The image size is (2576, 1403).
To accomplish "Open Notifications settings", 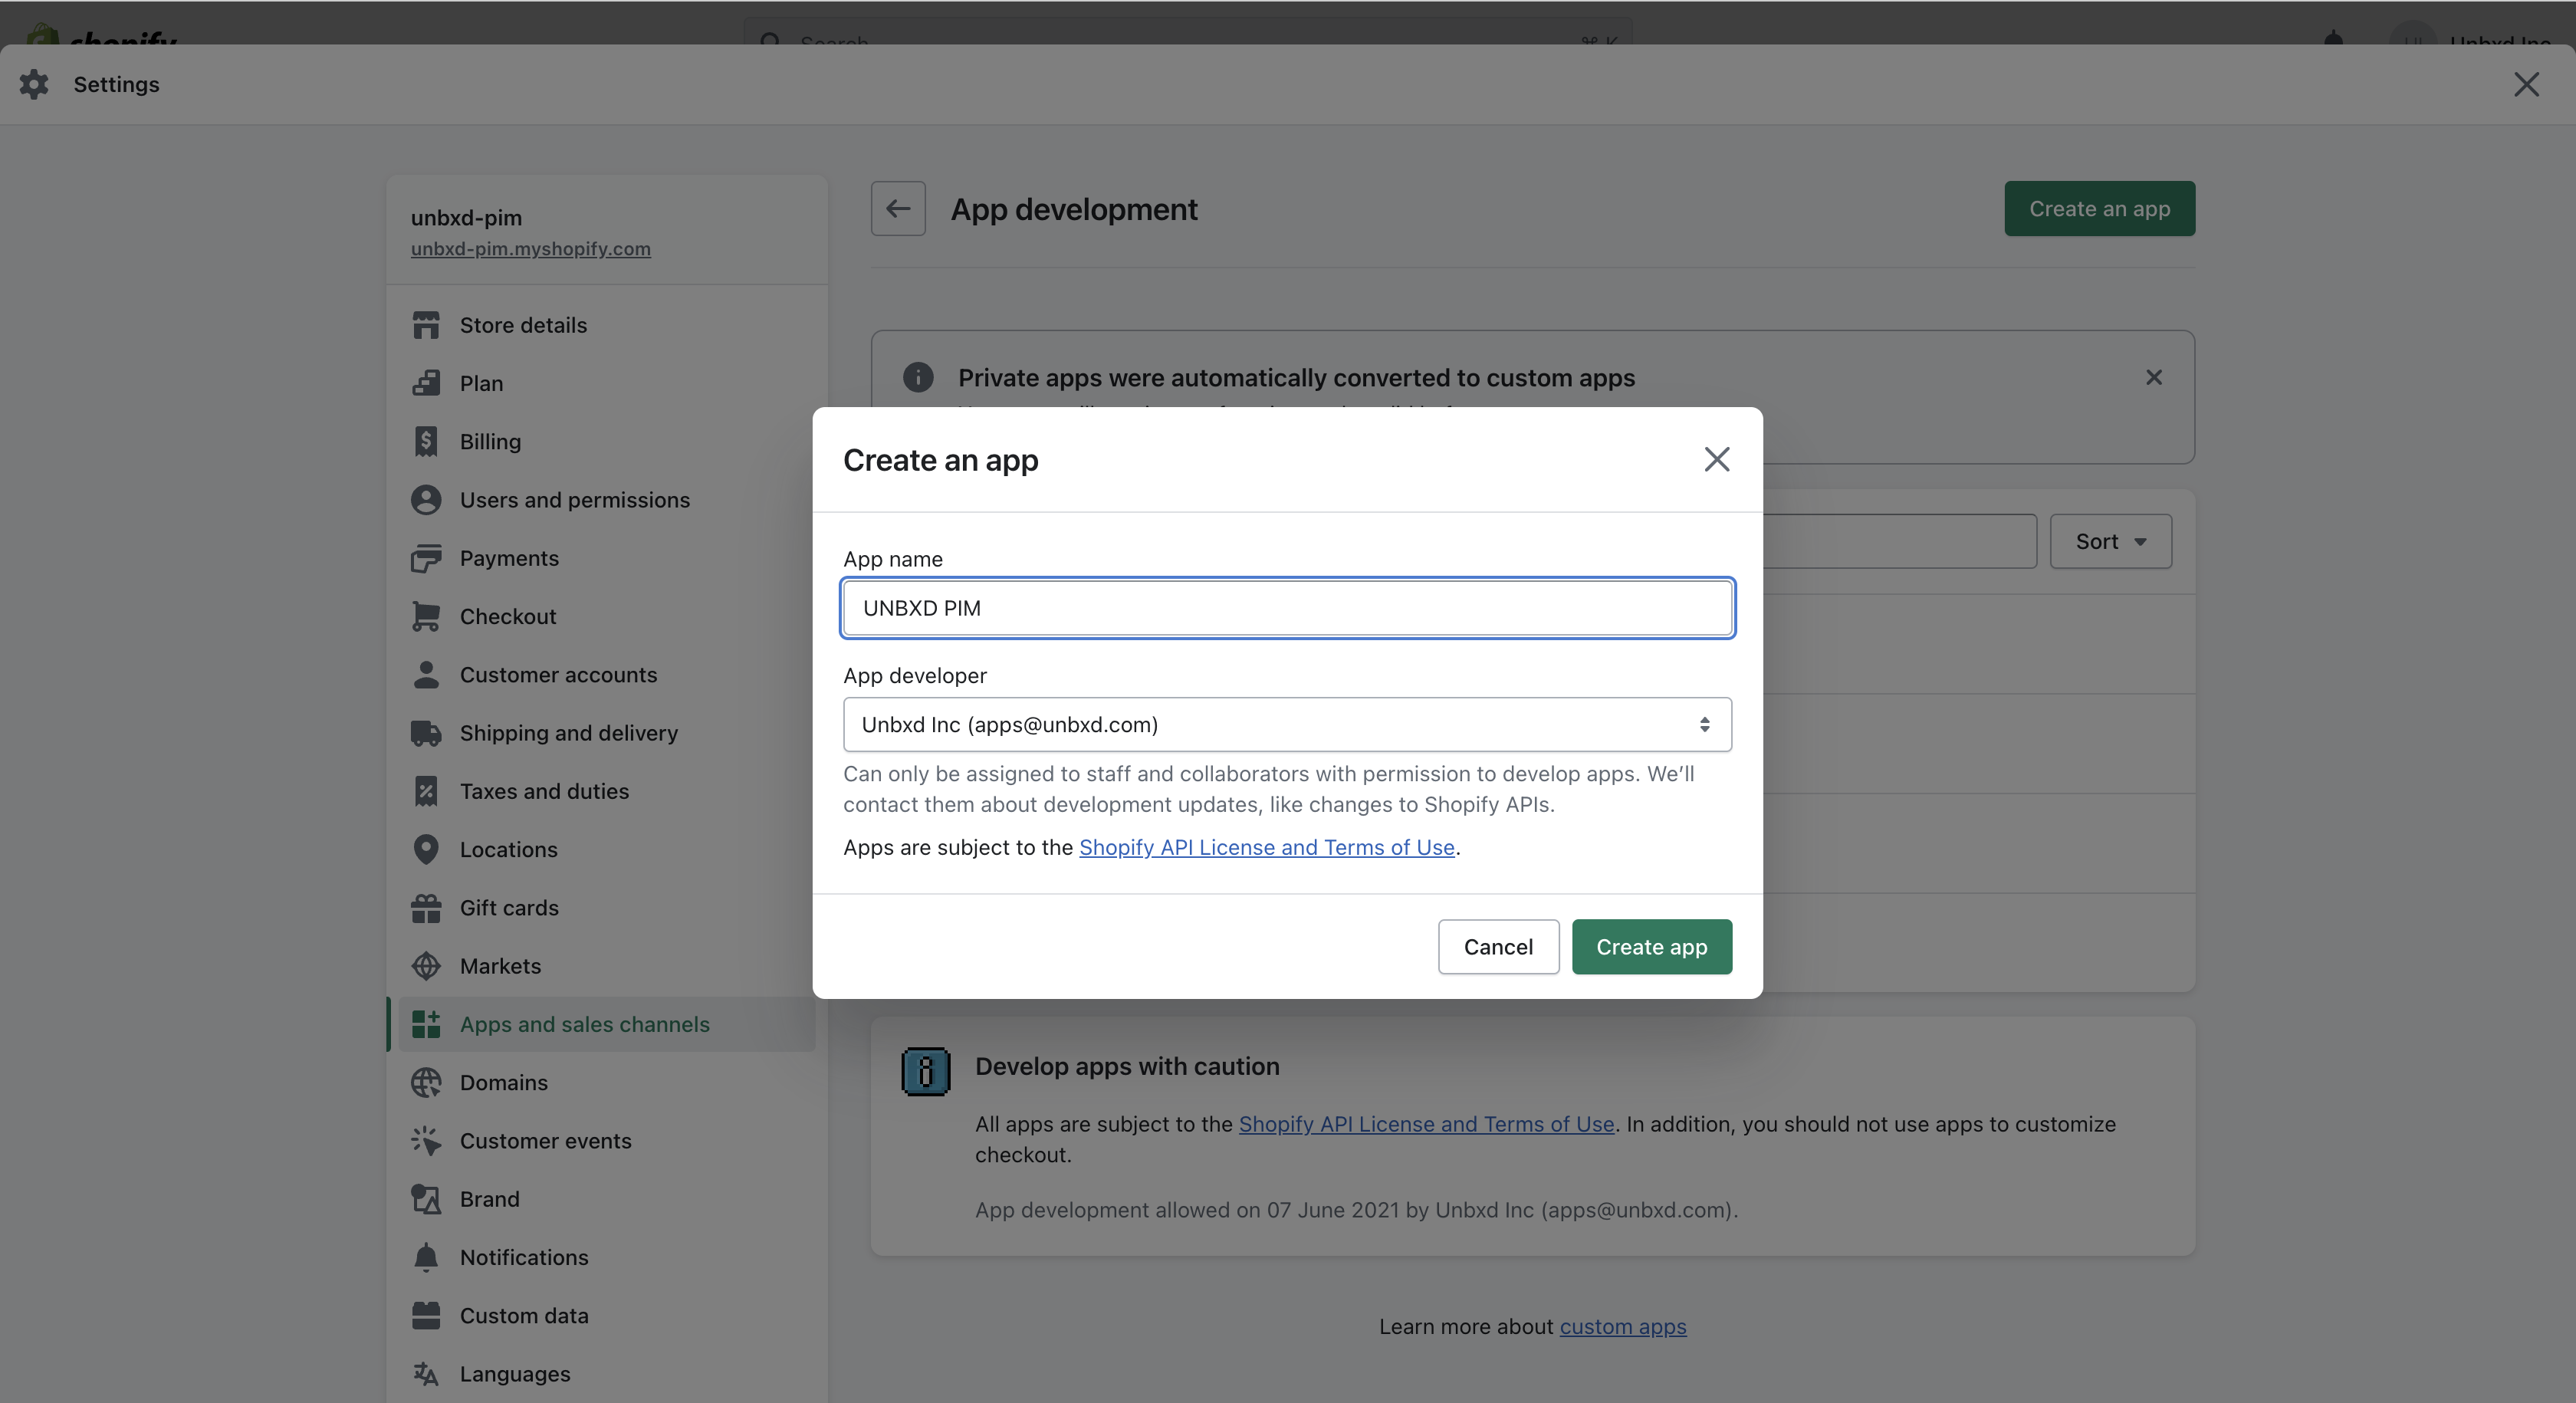I will click(x=606, y=1257).
